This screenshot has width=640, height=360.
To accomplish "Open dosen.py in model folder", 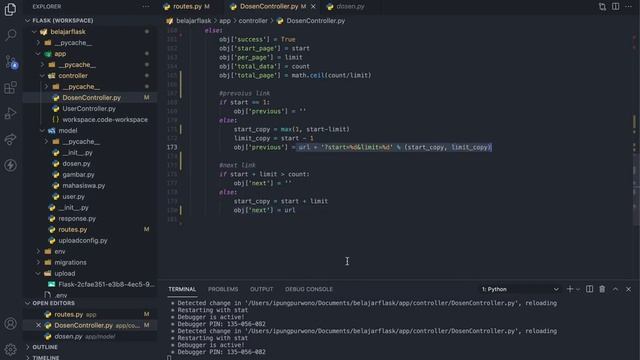I will [x=76, y=163].
